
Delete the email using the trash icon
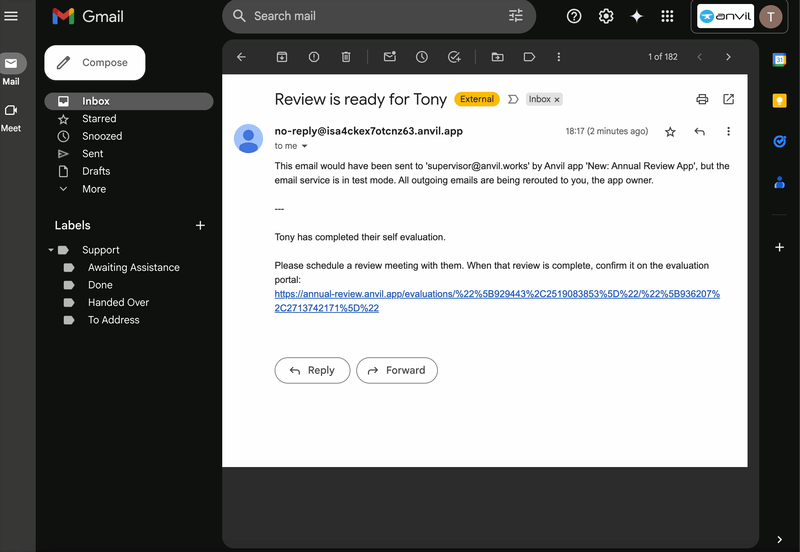(x=346, y=57)
